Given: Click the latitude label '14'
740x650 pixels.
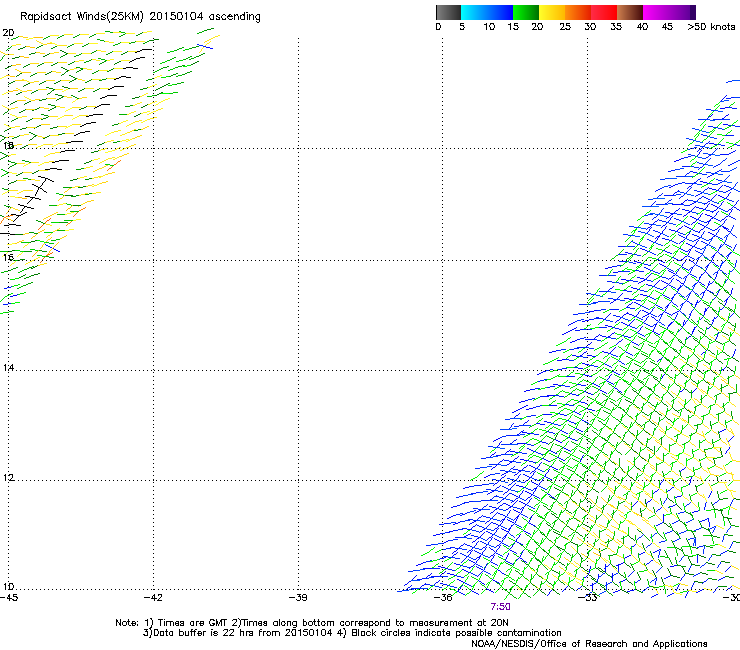Looking at the screenshot, I should (8, 368).
